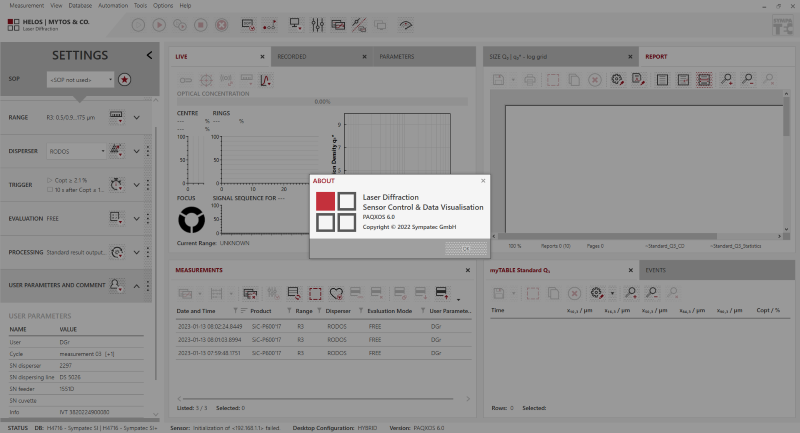Screen dimensions: 800x433
Task: Zoom in using the myTABLE magnifier plus
Action: [631, 293]
